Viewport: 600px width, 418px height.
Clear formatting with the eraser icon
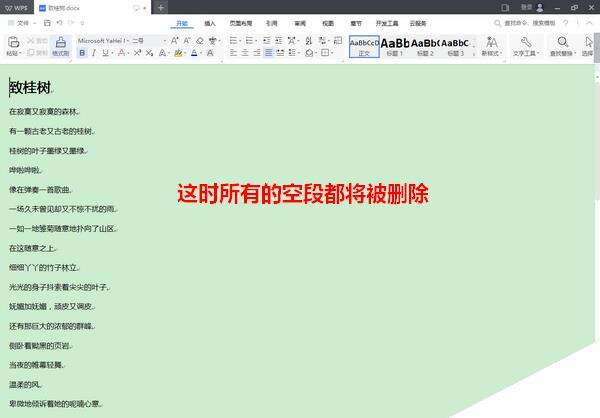[x=199, y=40]
